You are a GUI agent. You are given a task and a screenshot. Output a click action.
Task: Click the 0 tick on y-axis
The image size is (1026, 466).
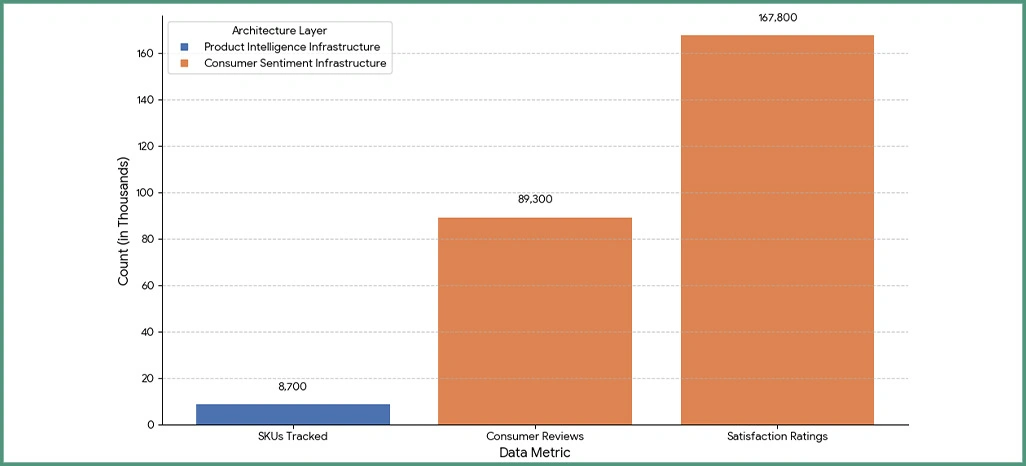click(150, 425)
